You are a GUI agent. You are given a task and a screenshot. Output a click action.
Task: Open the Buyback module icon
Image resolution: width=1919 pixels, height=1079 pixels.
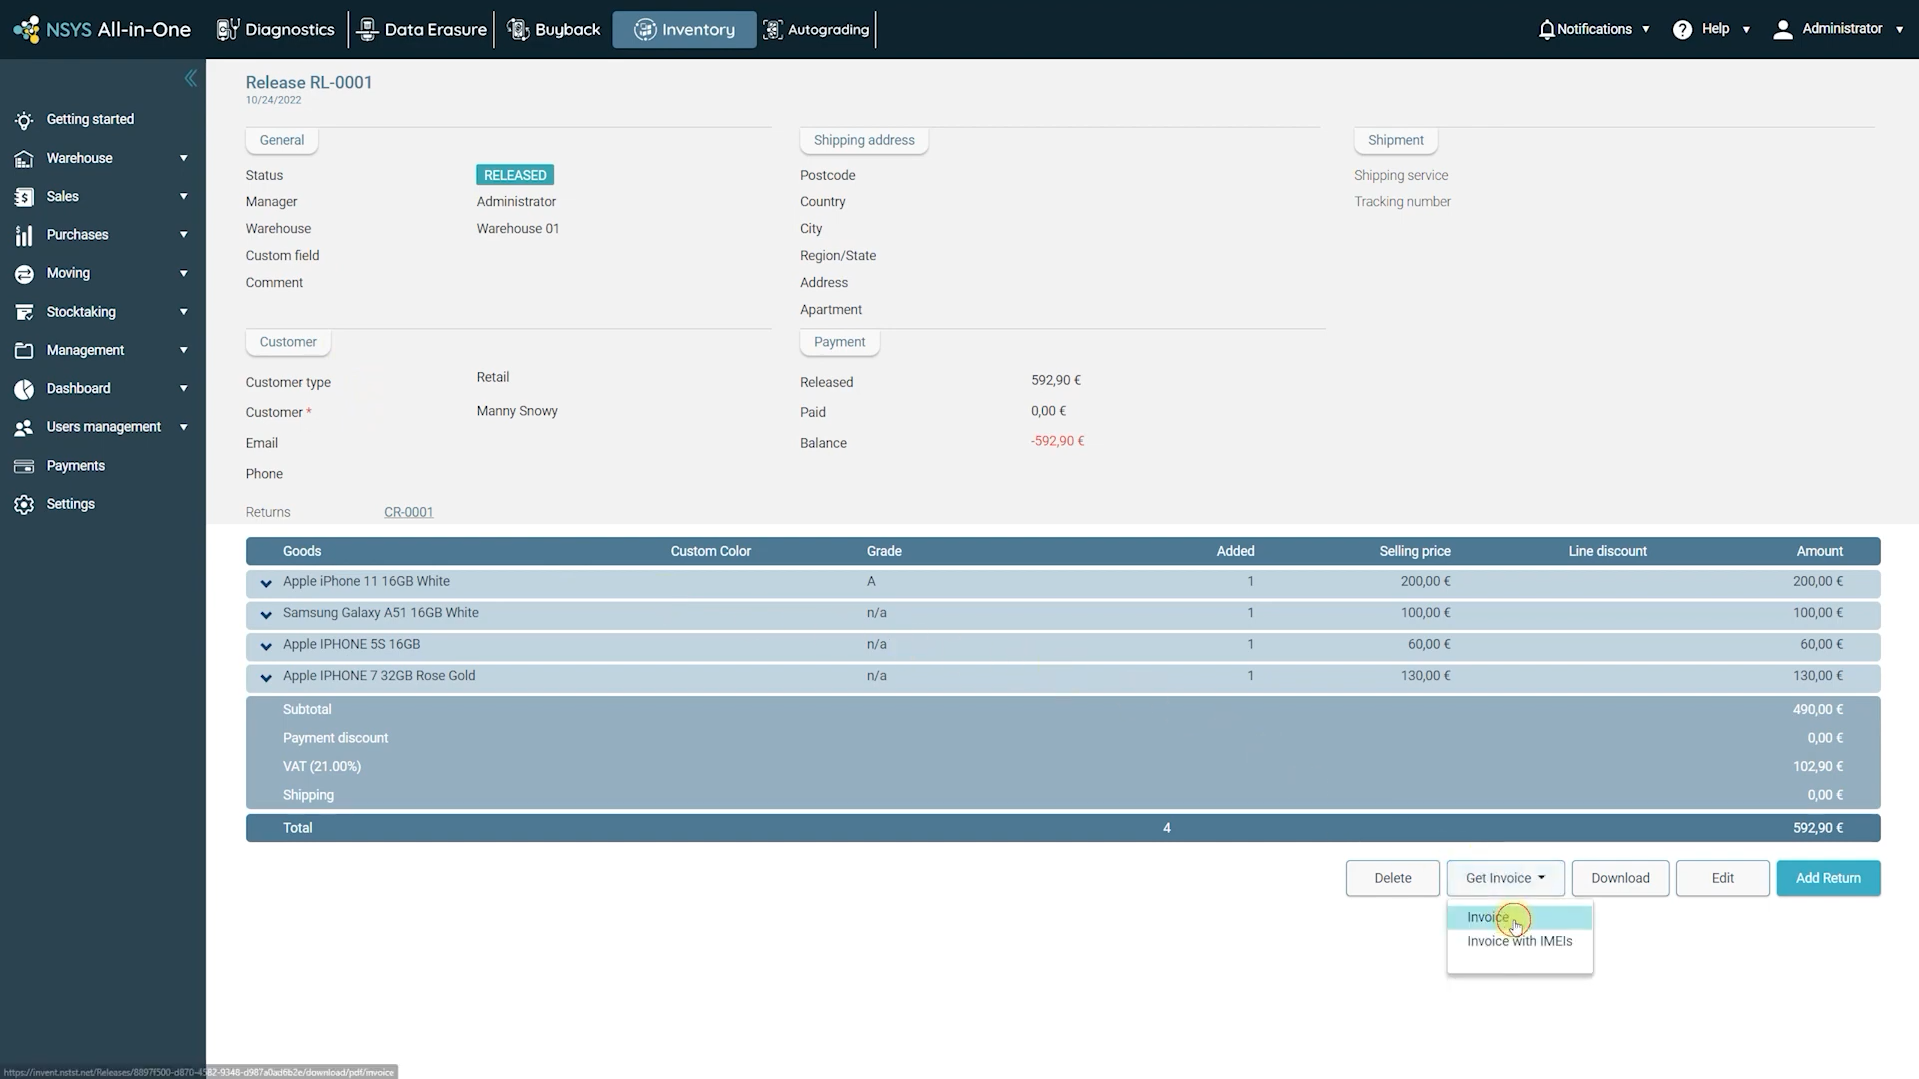(x=518, y=29)
